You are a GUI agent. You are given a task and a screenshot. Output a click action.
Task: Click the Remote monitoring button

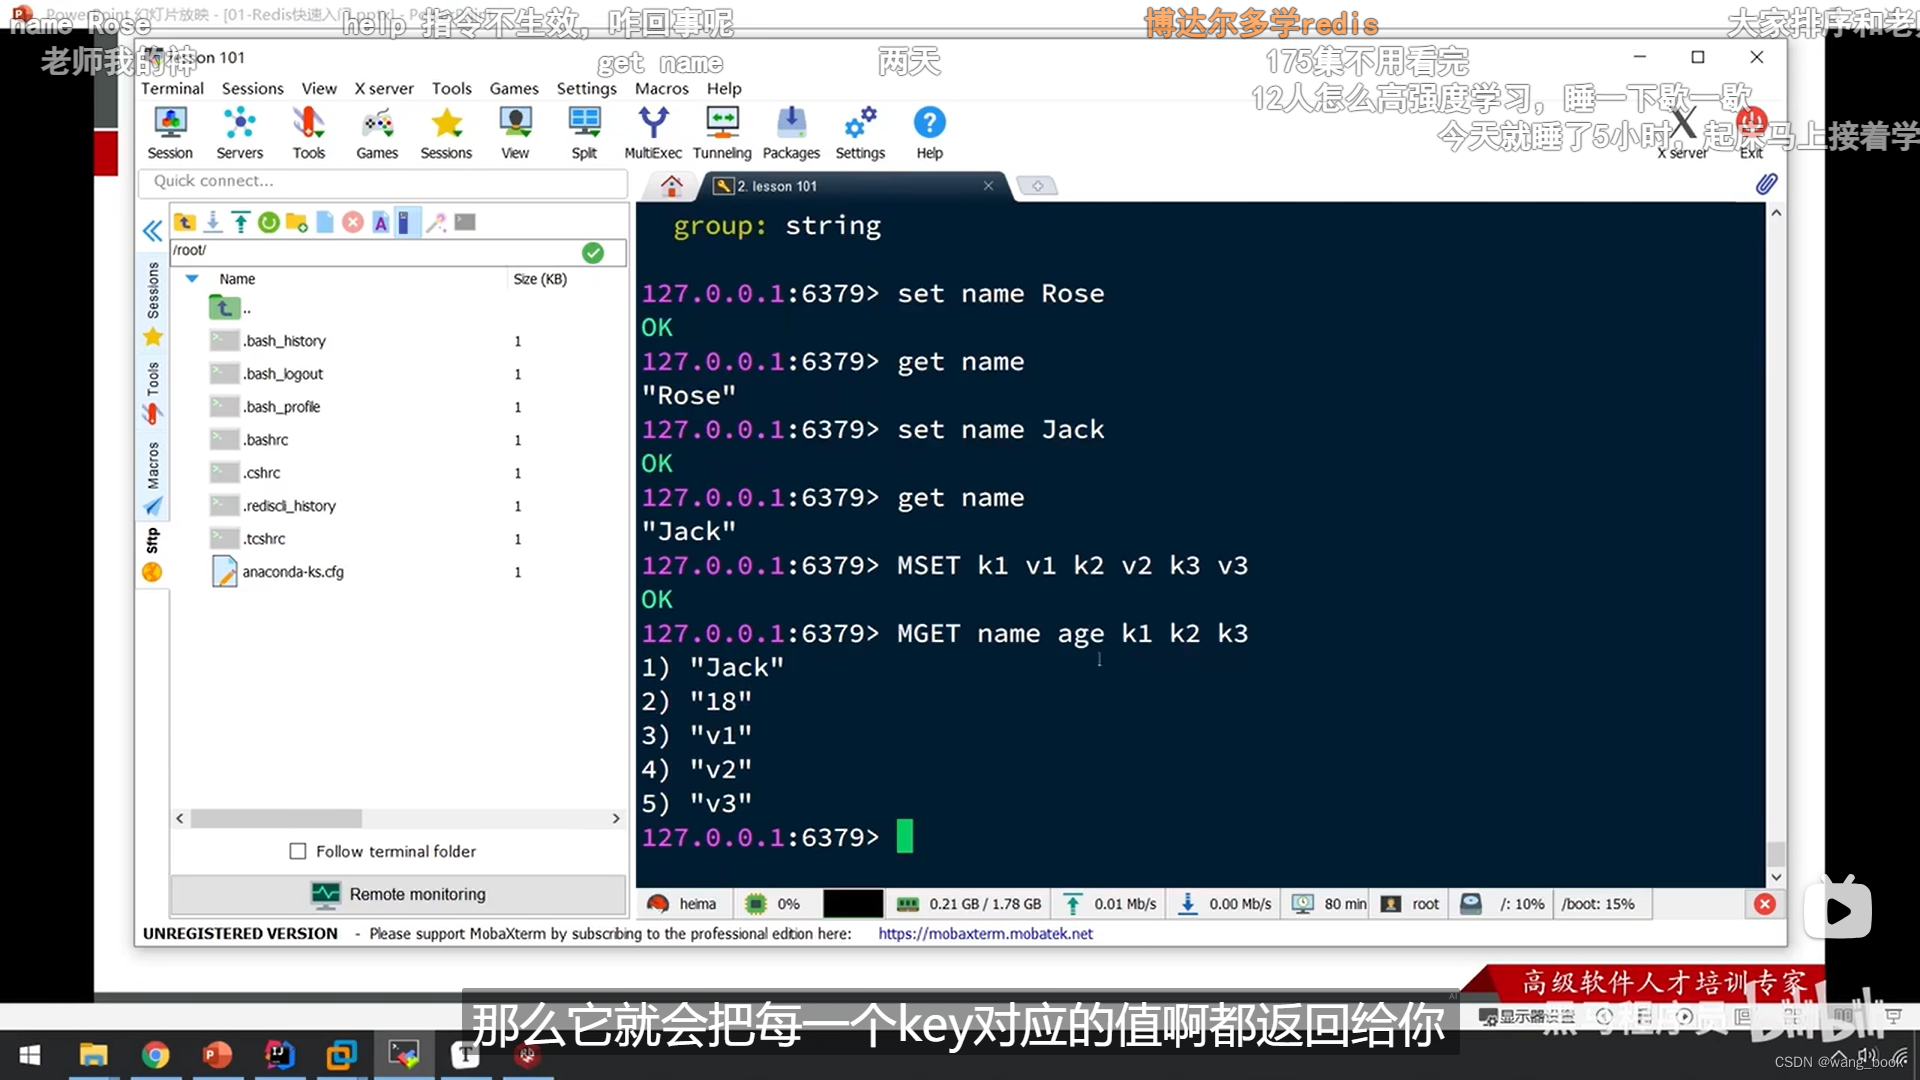point(398,894)
